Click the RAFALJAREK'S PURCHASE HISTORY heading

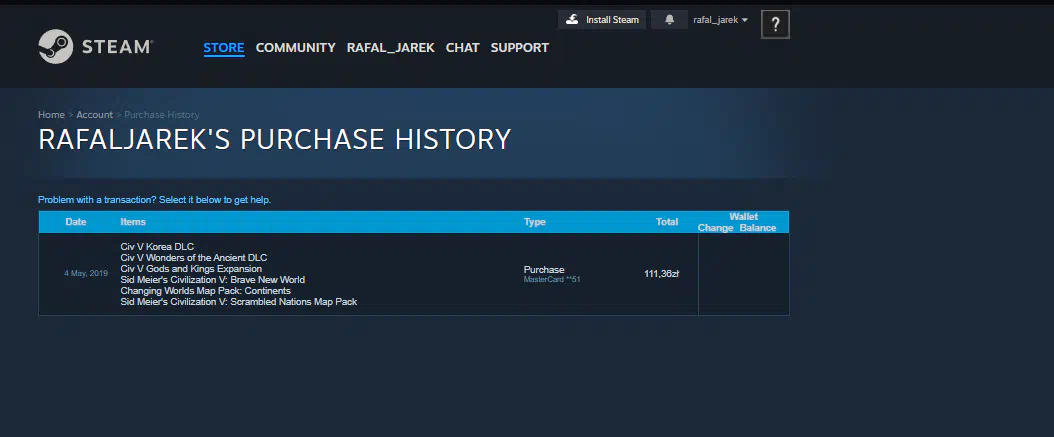(274, 139)
